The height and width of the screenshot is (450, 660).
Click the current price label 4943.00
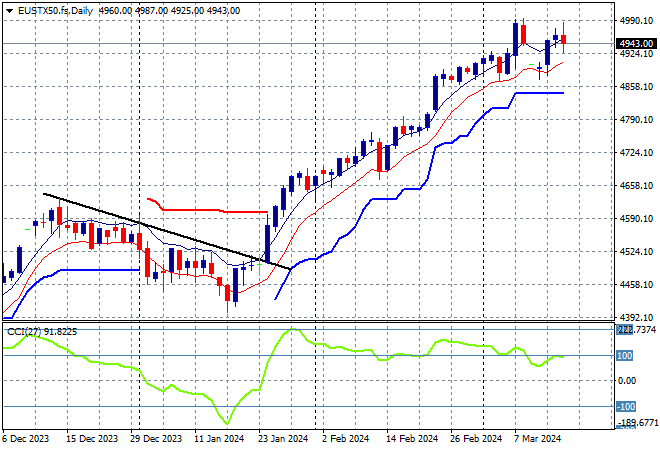(636, 44)
